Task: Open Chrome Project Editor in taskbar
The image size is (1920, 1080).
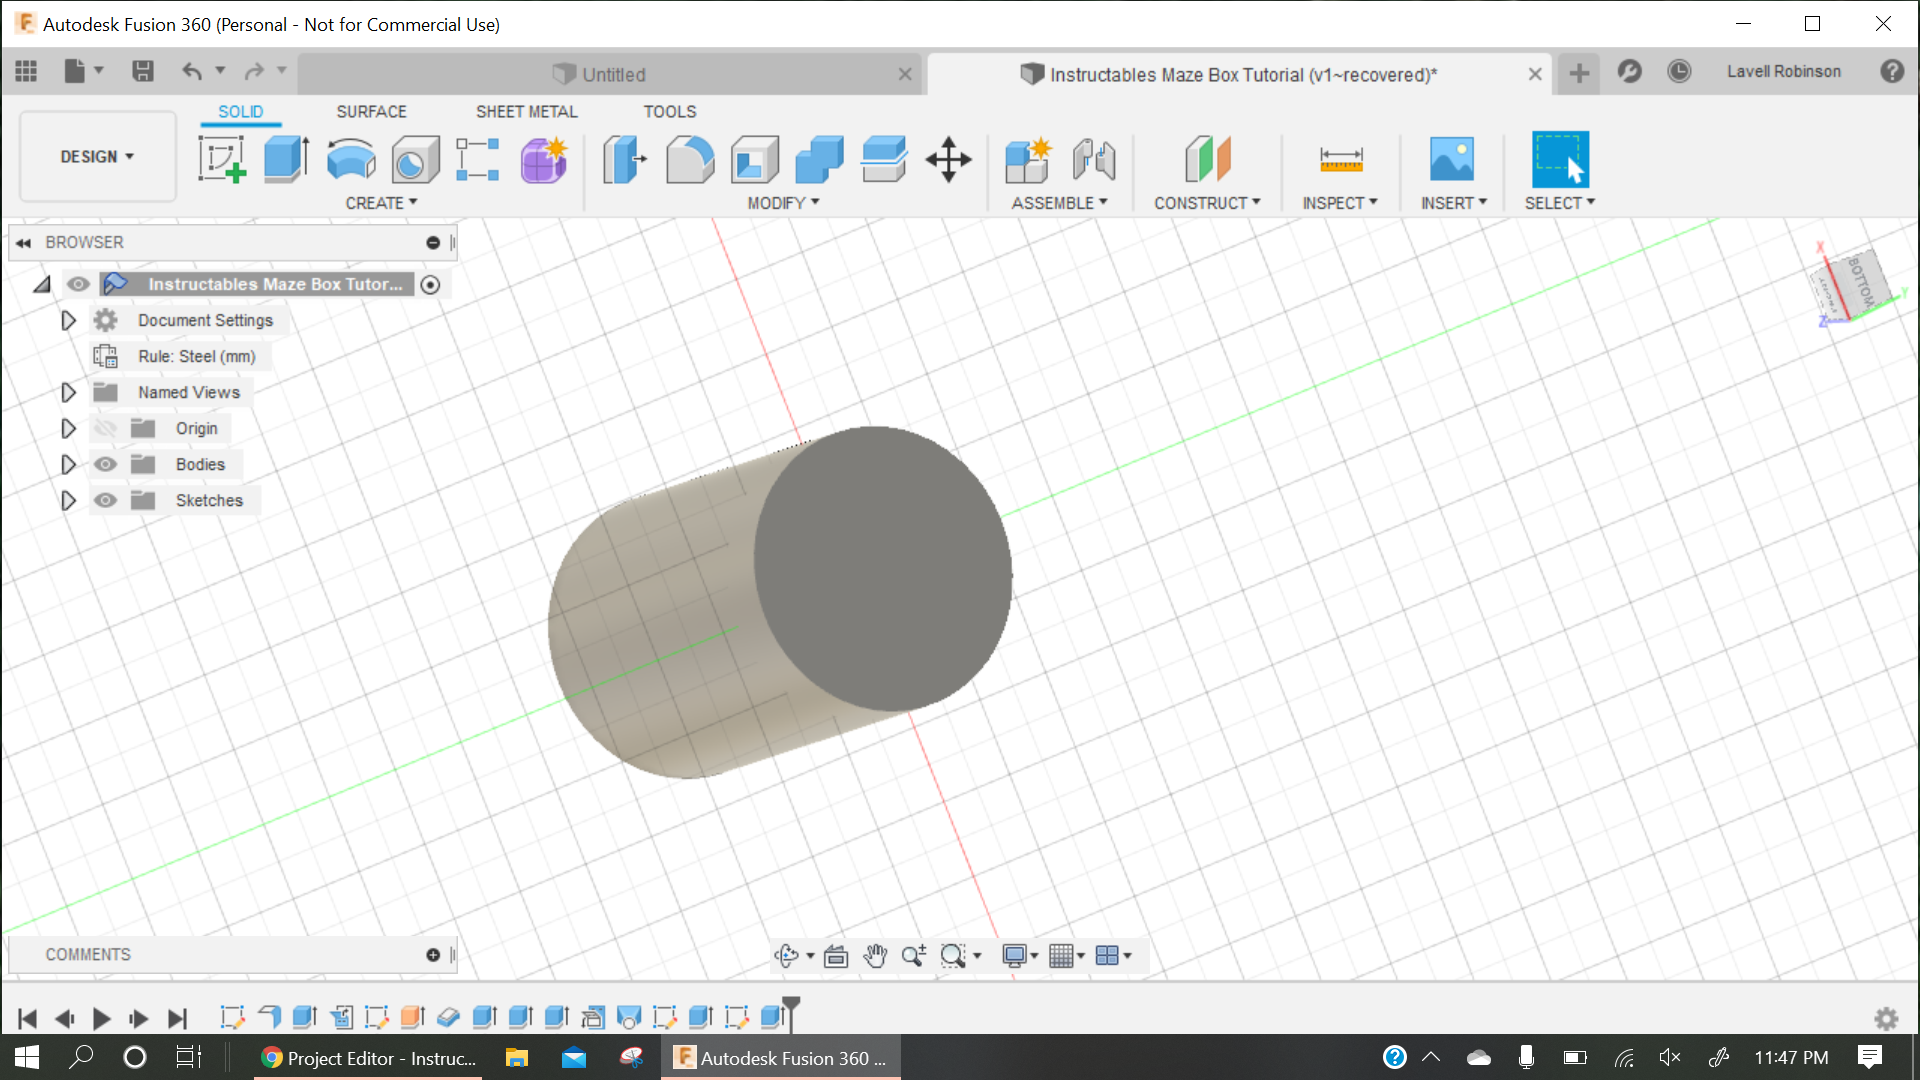Action: pyautogui.click(x=369, y=1058)
